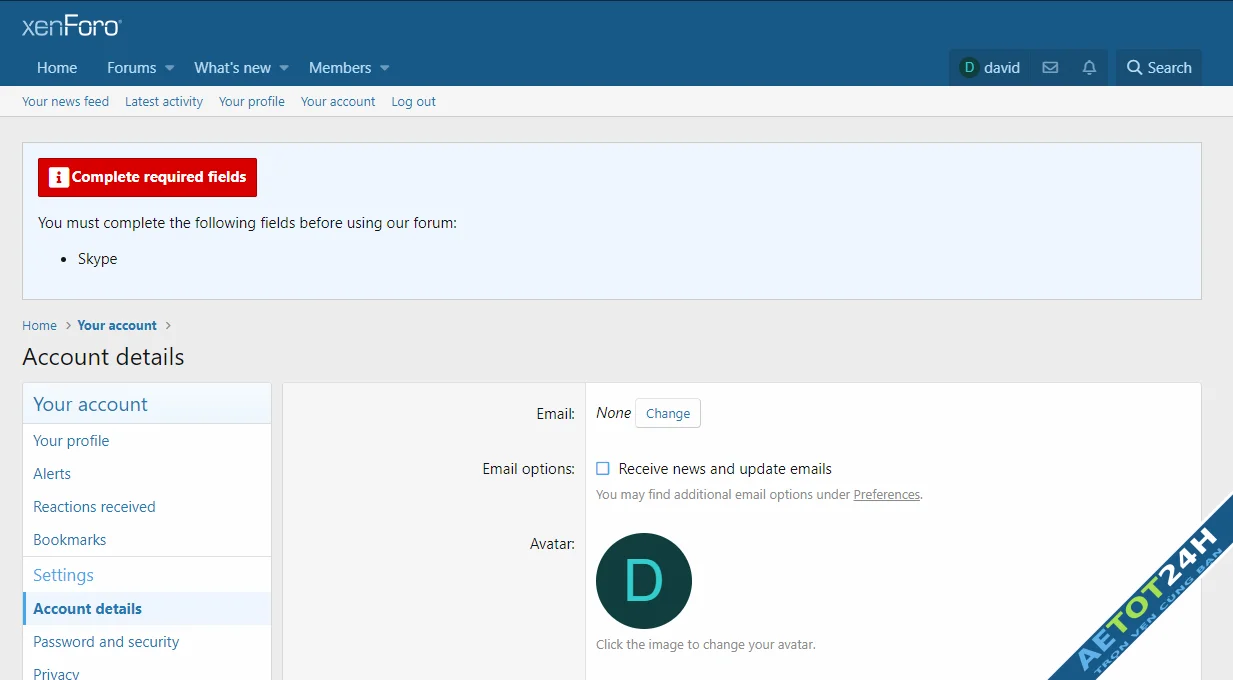This screenshot has width=1233, height=680.
Task: Log out of the forum
Action: point(413,101)
